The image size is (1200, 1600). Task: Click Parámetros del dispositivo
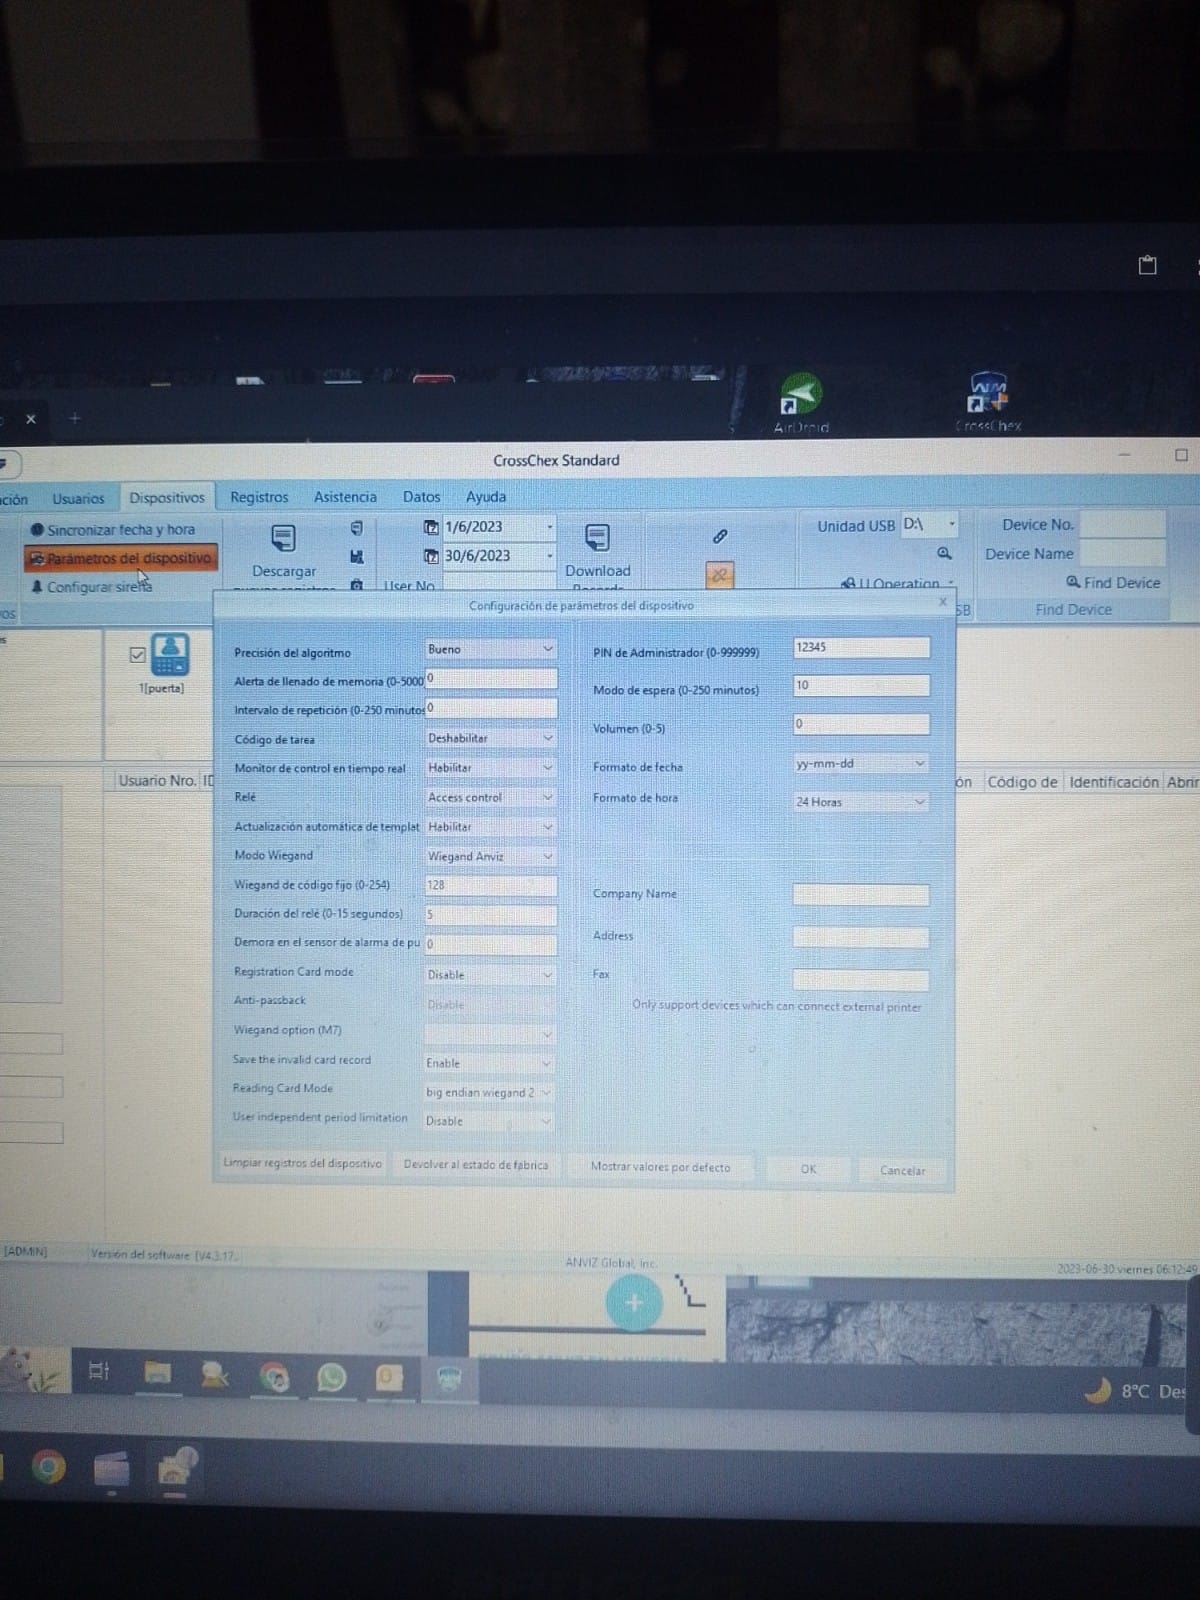coord(121,558)
